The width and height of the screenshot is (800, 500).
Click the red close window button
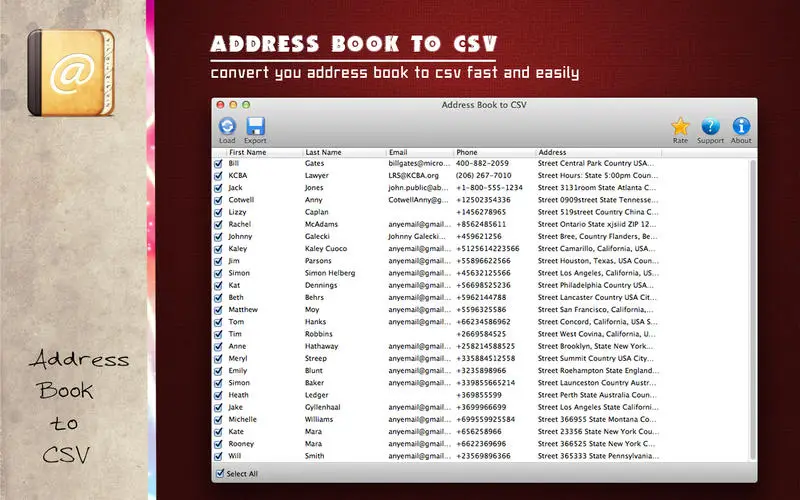tap(220, 105)
